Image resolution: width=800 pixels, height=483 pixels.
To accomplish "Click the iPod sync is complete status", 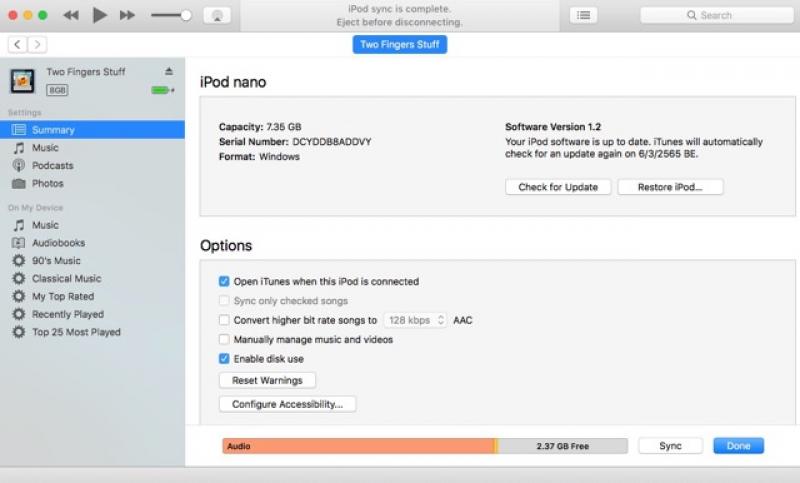I will (x=399, y=9).
